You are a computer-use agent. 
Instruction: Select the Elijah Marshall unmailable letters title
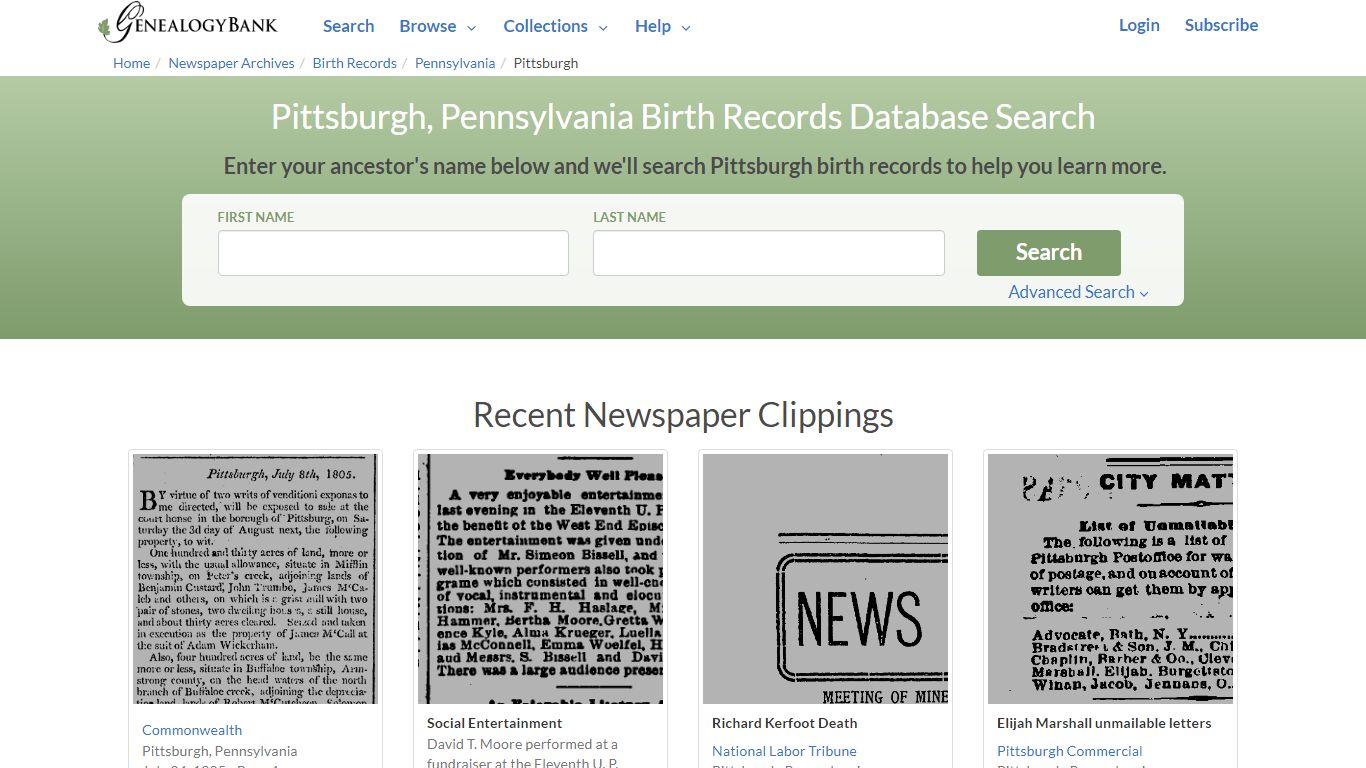click(1104, 723)
